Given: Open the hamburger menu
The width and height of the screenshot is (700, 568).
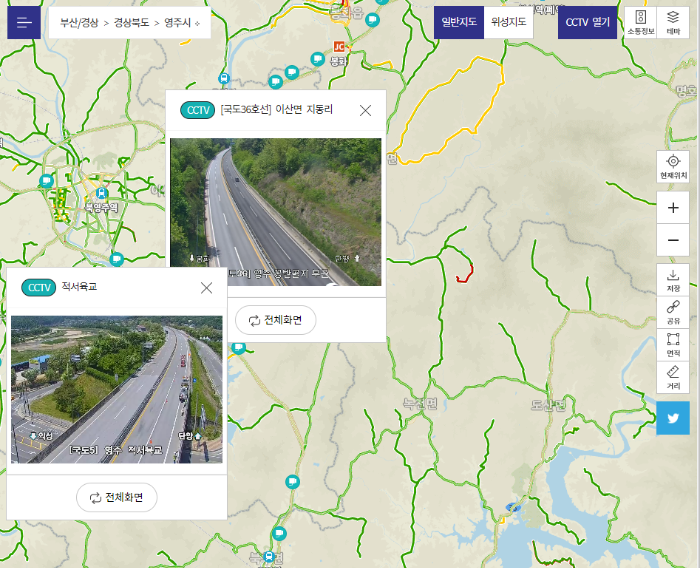Looking at the screenshot, I should (24, 22).
